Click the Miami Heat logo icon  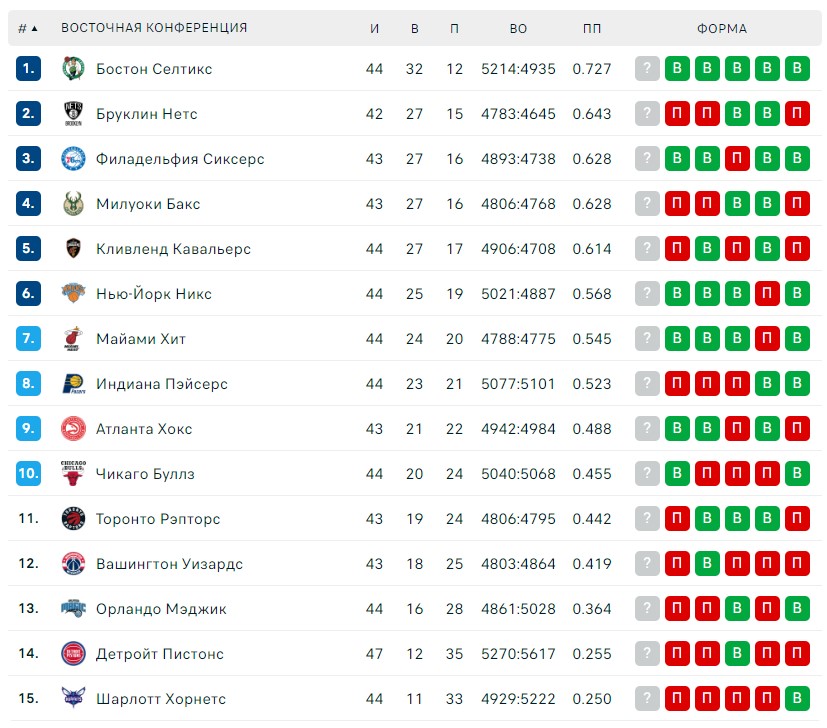tap(73, 338)
